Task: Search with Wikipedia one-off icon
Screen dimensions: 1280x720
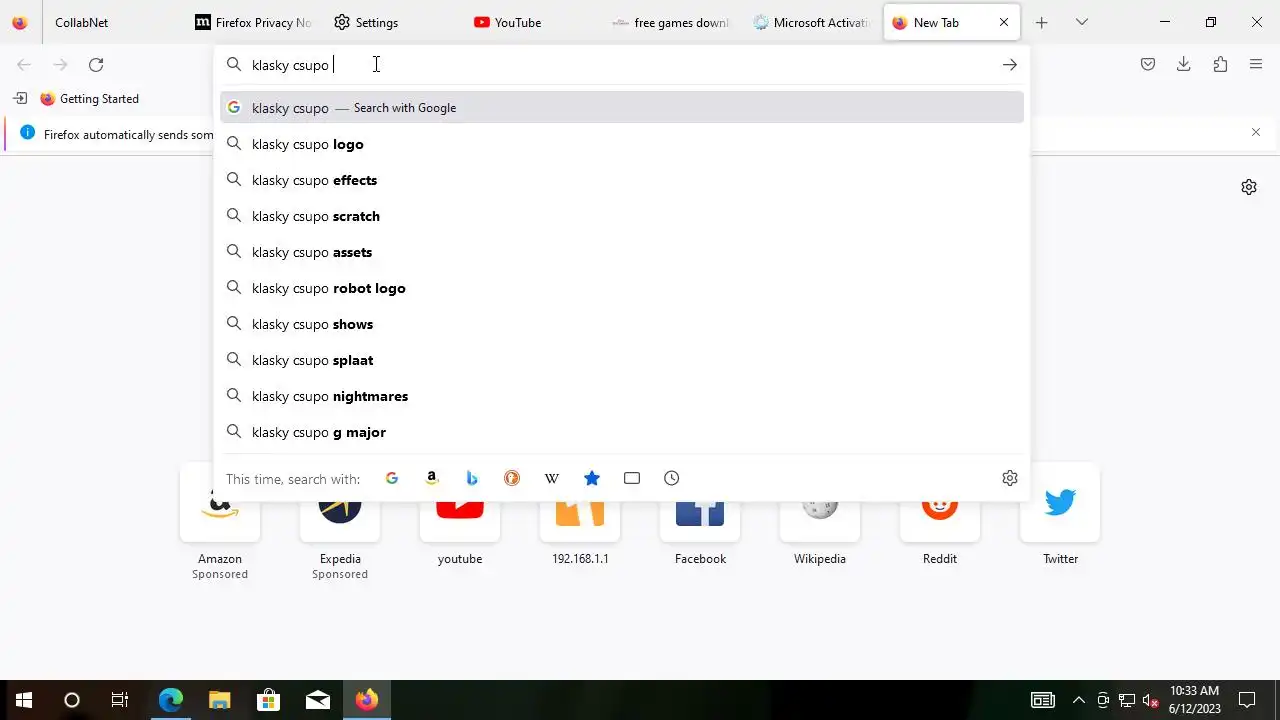Action: click(552, 478)
